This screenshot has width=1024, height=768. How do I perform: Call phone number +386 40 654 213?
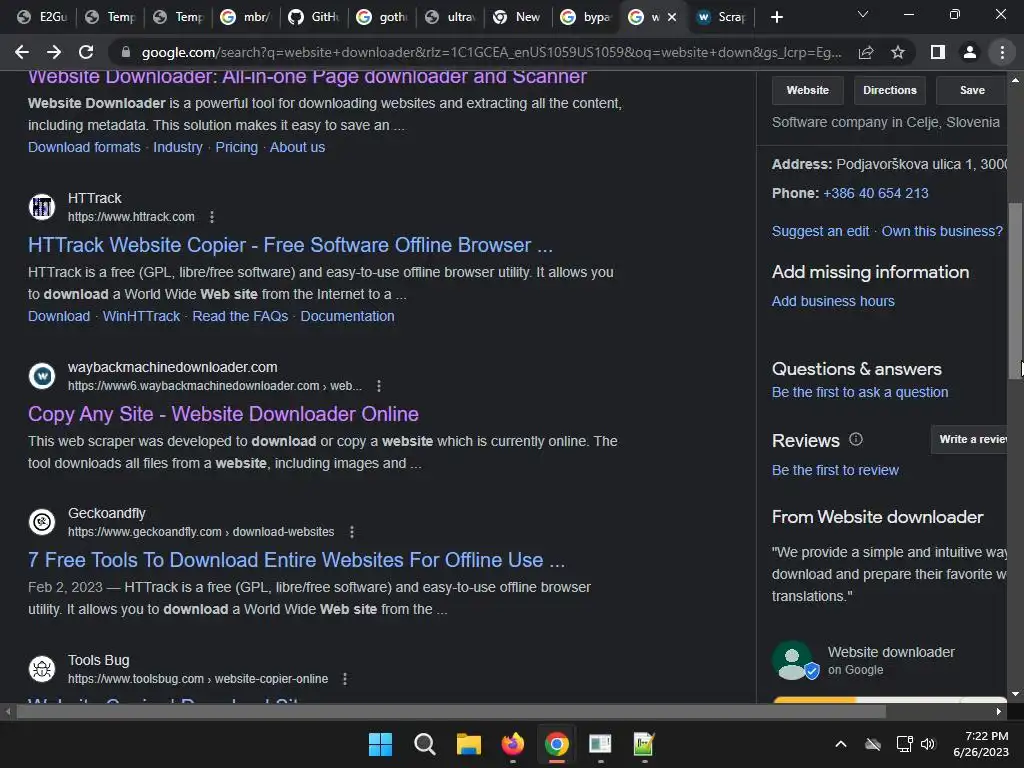876,193
